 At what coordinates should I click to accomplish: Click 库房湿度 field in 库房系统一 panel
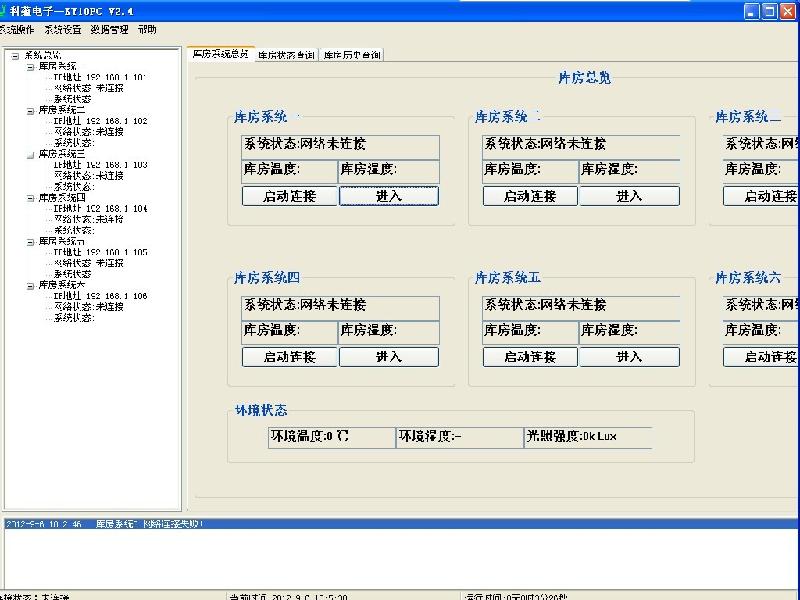click(389, 171)
